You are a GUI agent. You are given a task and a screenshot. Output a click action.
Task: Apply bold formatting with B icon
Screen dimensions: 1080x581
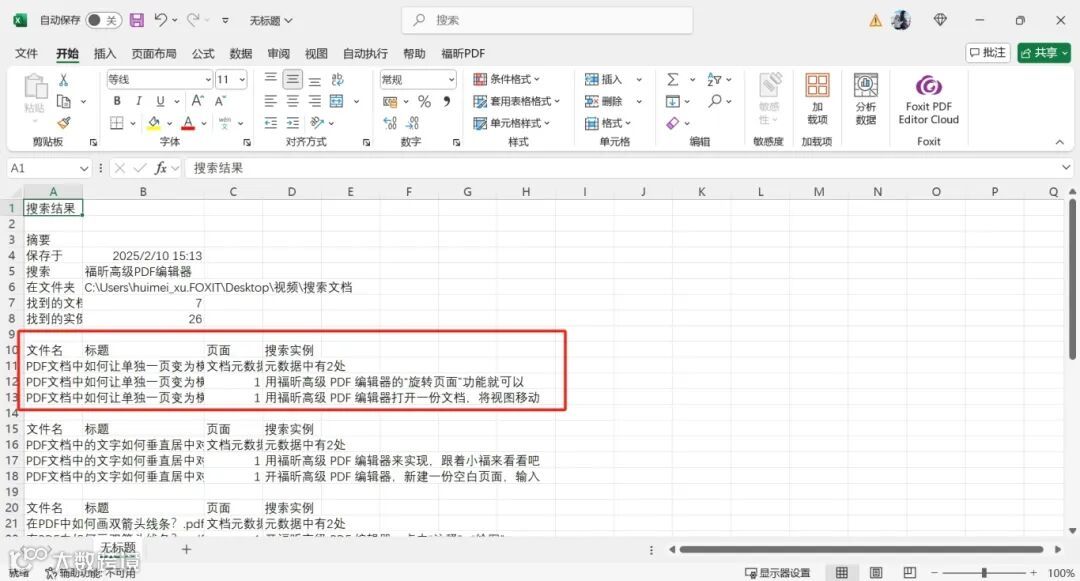[x=117, y=101]
